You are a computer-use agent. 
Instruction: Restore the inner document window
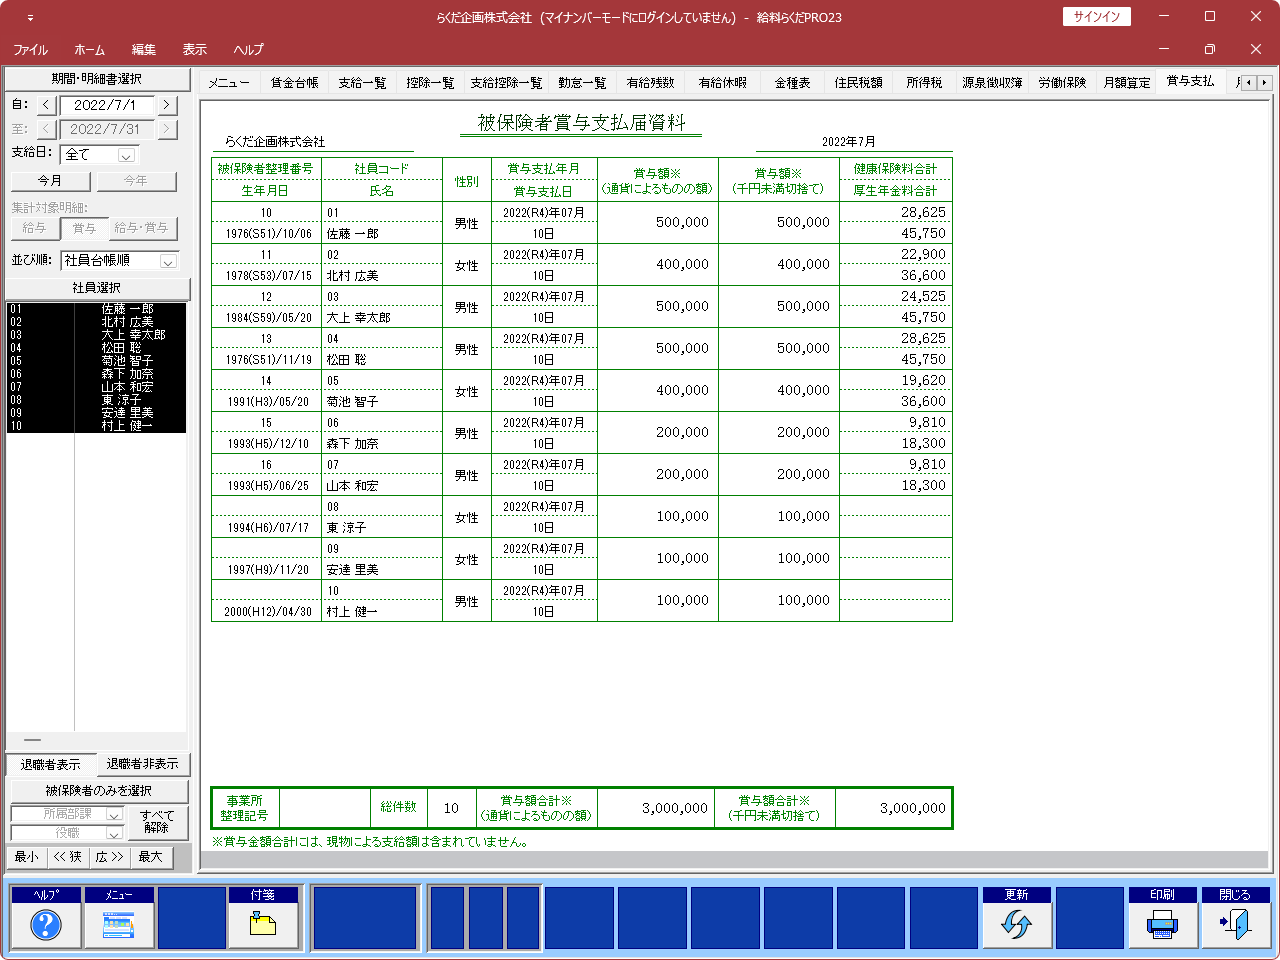(x=1210, y=49)
